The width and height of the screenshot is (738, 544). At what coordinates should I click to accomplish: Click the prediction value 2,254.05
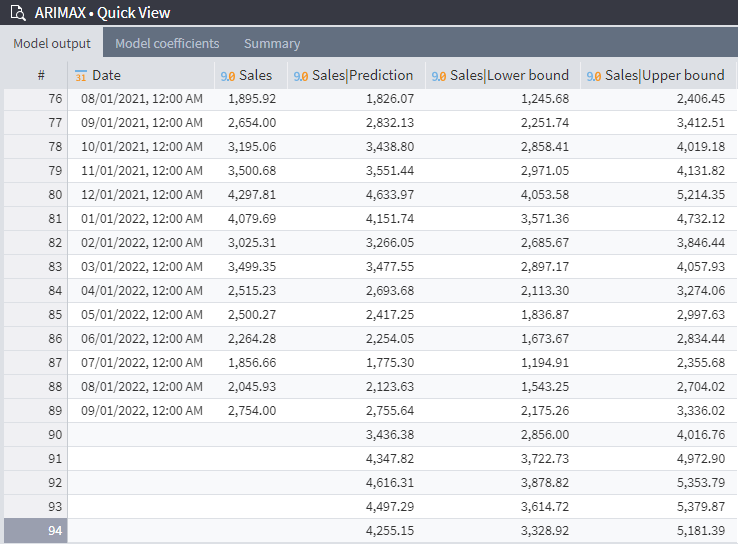coord(390,339)
